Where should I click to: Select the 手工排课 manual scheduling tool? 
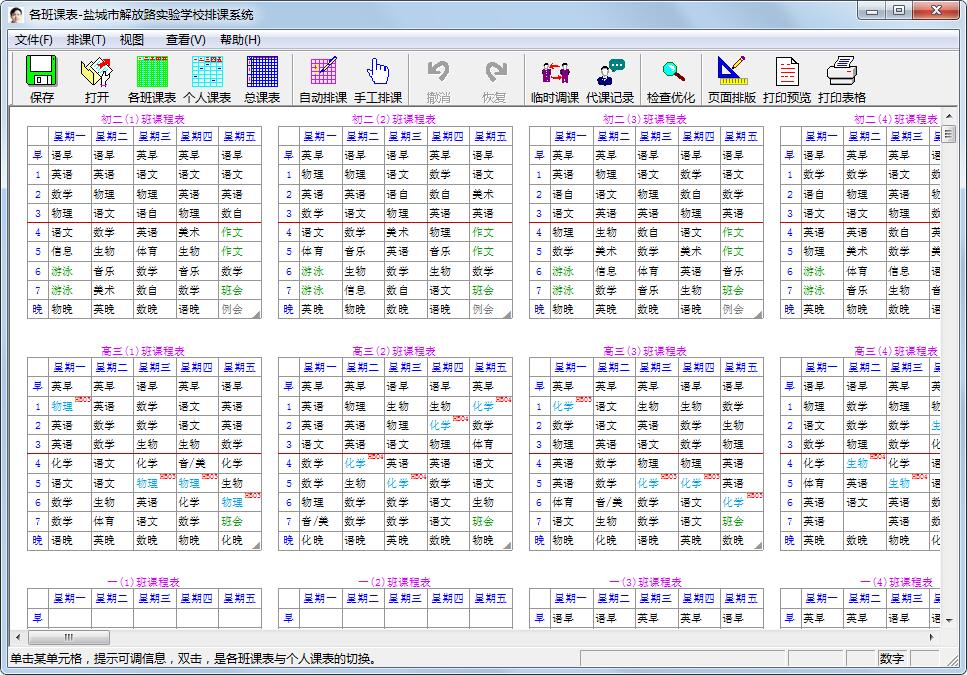[x=378, y=79]
